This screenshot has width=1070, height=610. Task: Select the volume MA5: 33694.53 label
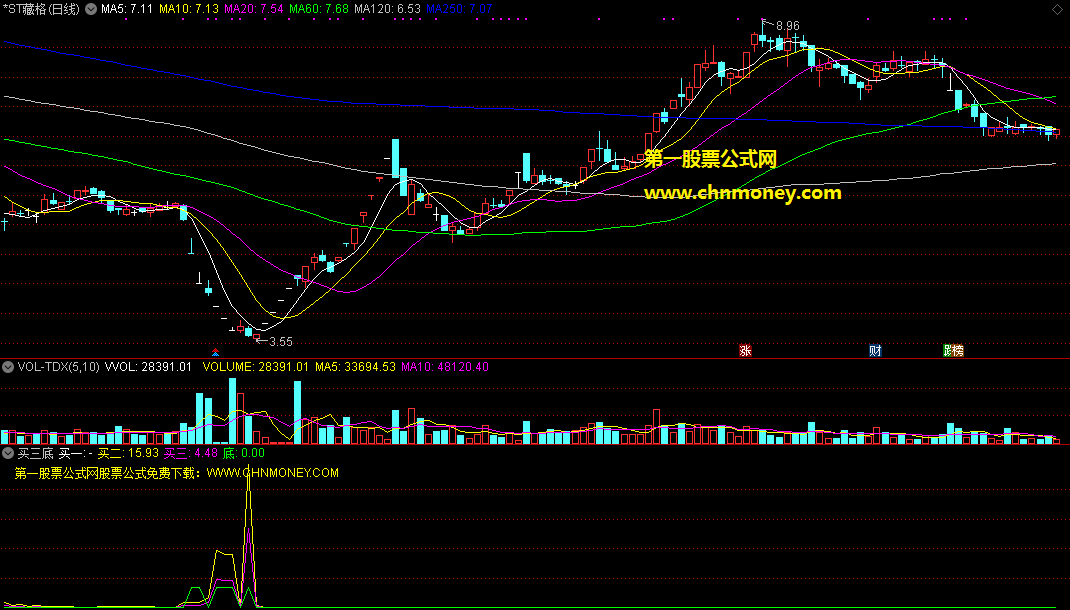coord(356,367)
